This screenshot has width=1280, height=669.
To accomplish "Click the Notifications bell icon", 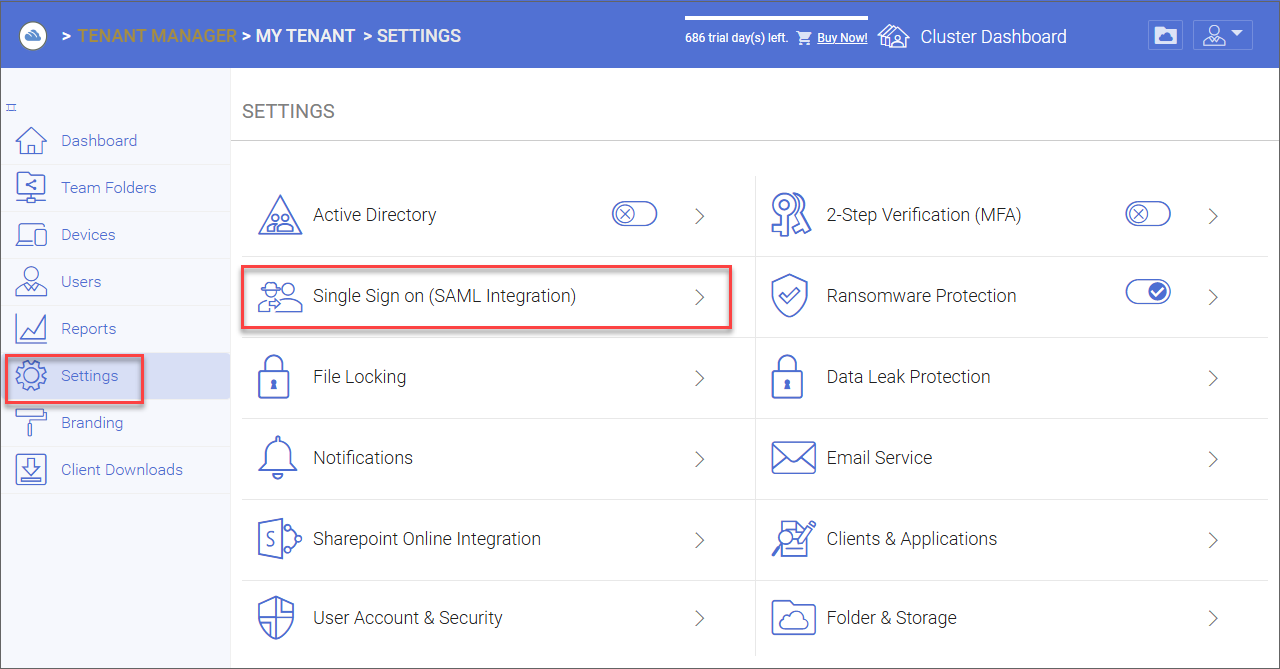I will (278, 458).
